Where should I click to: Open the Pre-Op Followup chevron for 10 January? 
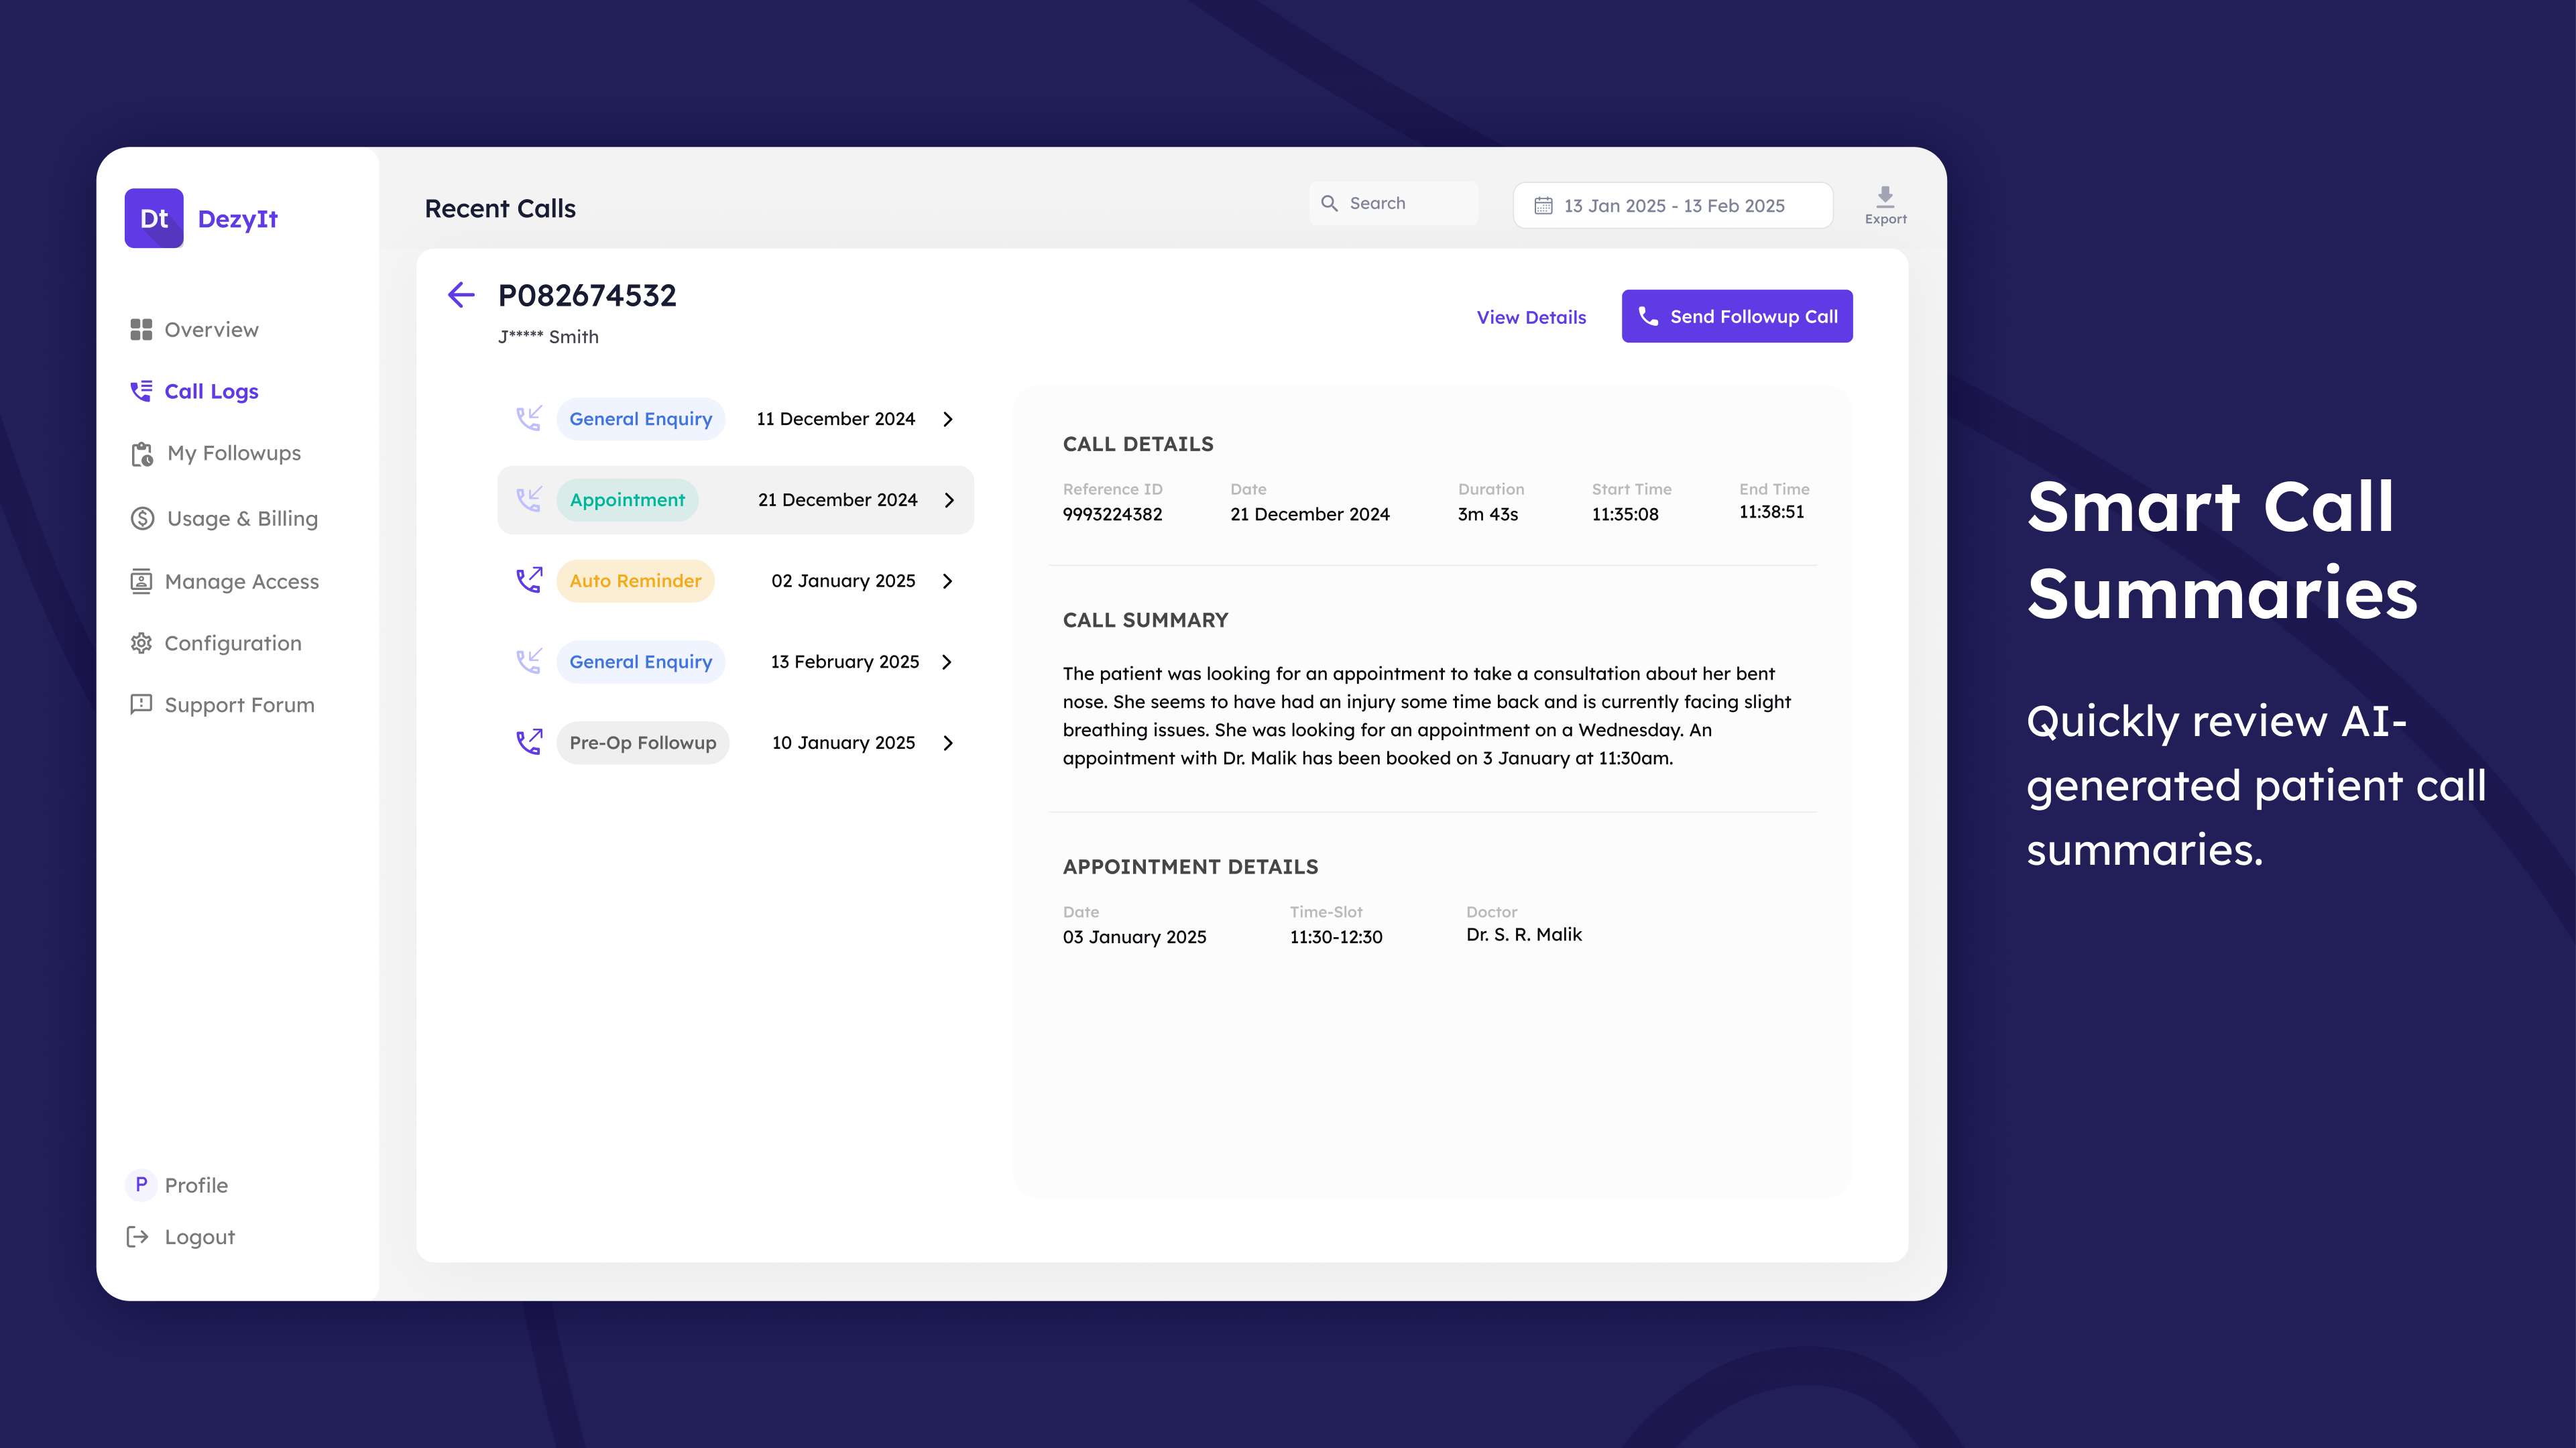[x=948, y=743]
